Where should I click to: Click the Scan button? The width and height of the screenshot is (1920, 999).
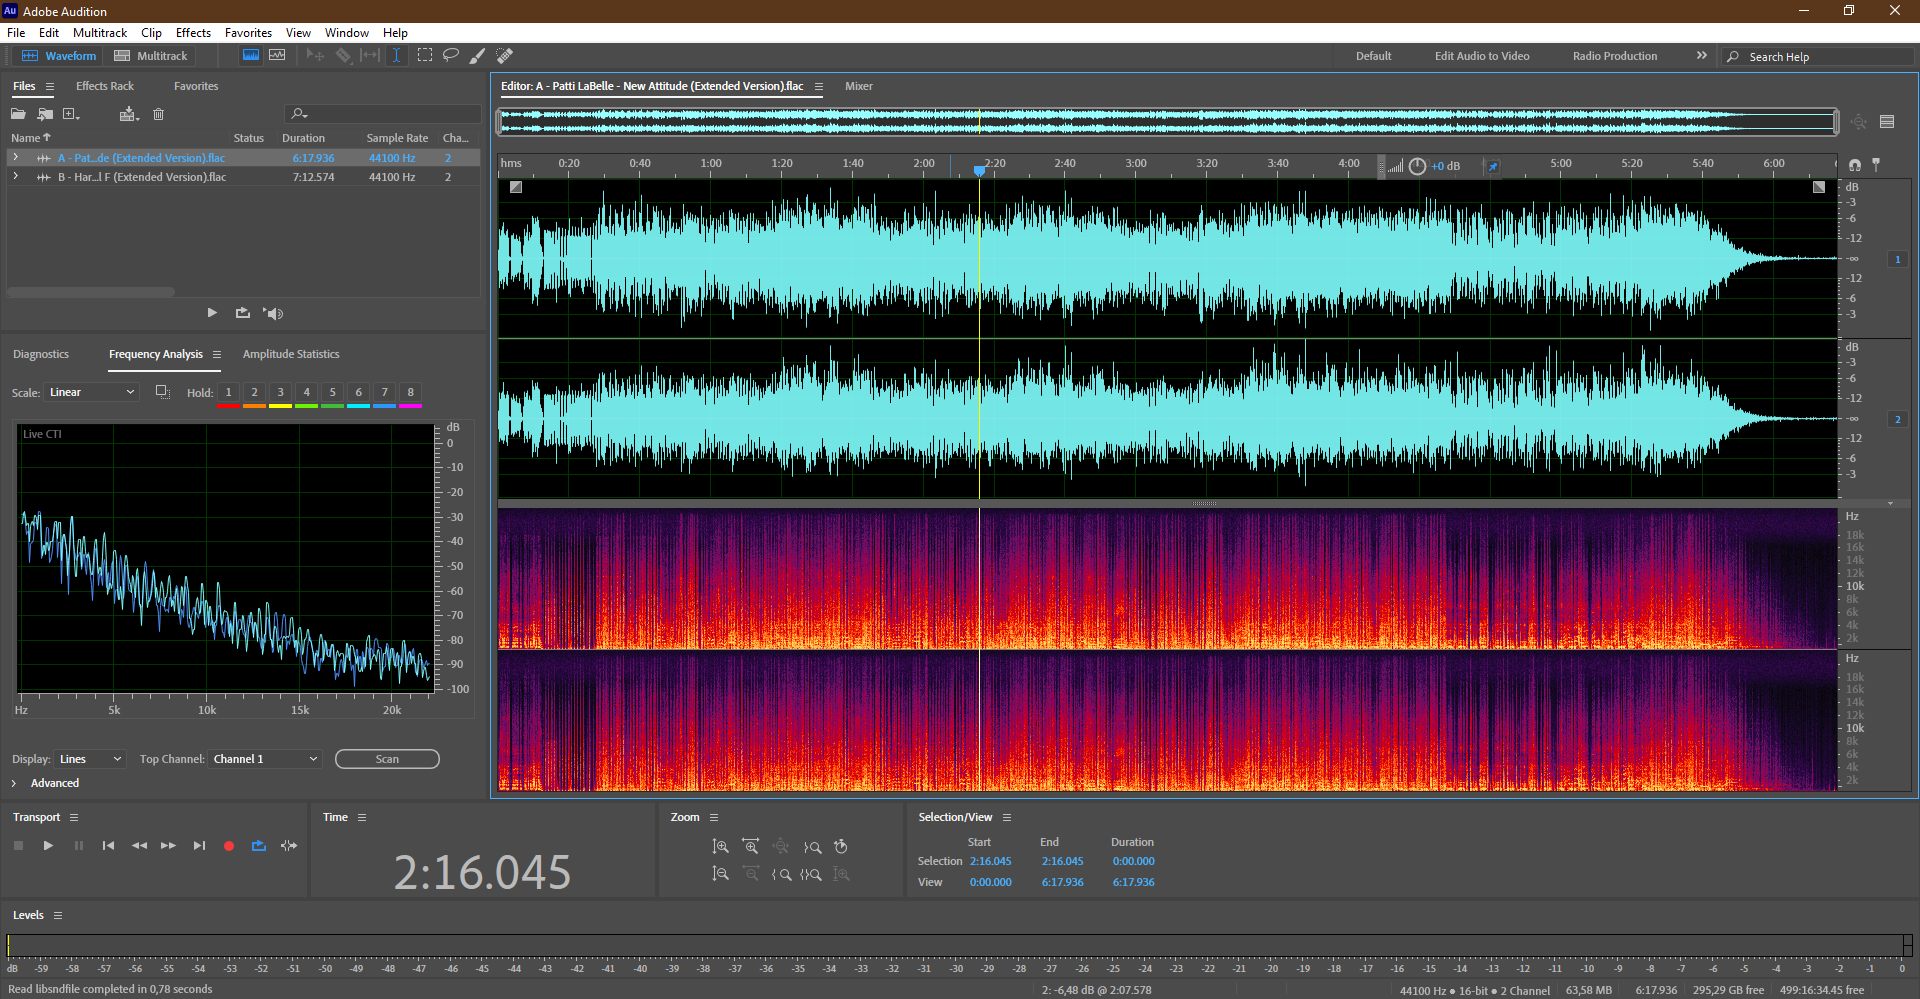tap(387, 759)
